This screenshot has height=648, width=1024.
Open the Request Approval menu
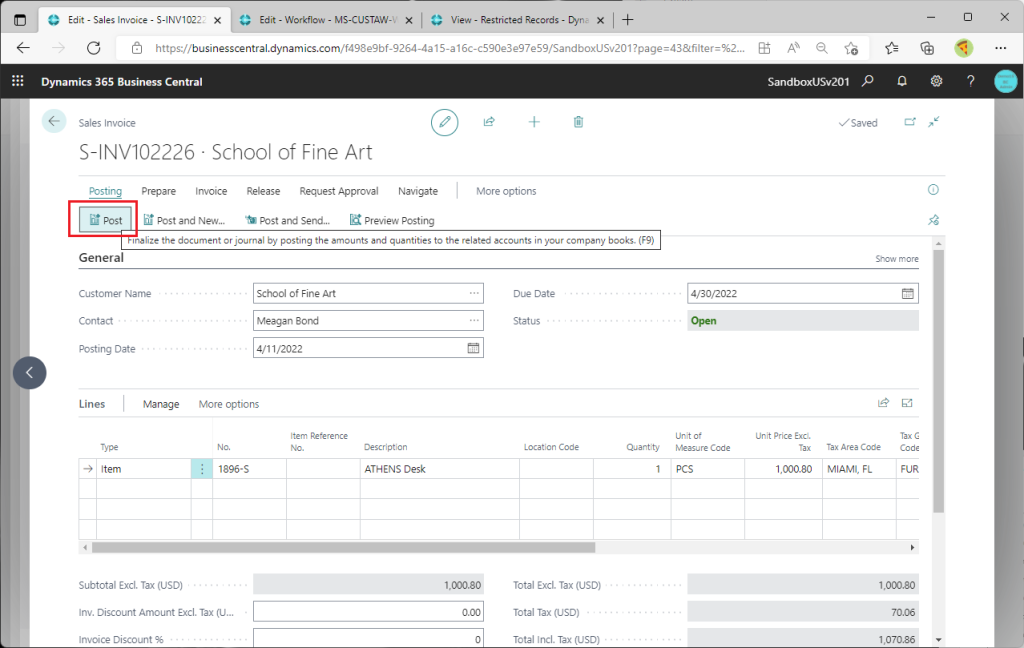coord(339,191)
